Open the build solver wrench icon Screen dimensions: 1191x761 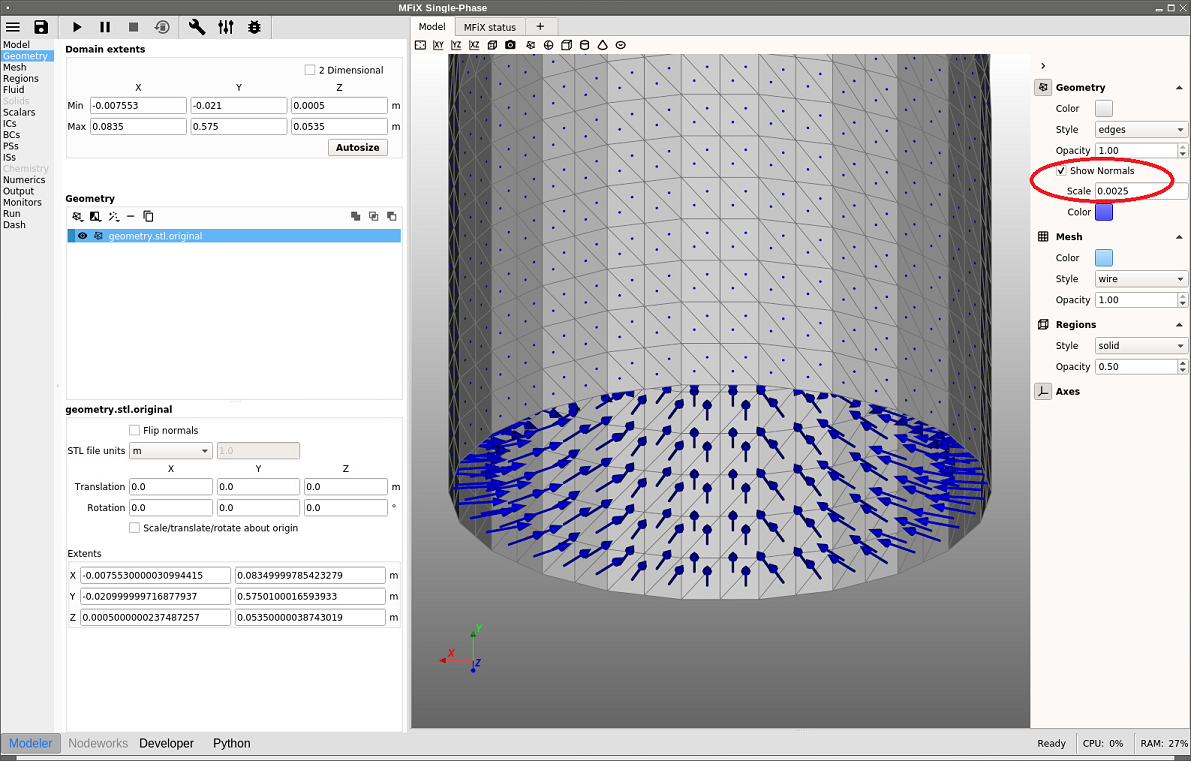point(196,27)
